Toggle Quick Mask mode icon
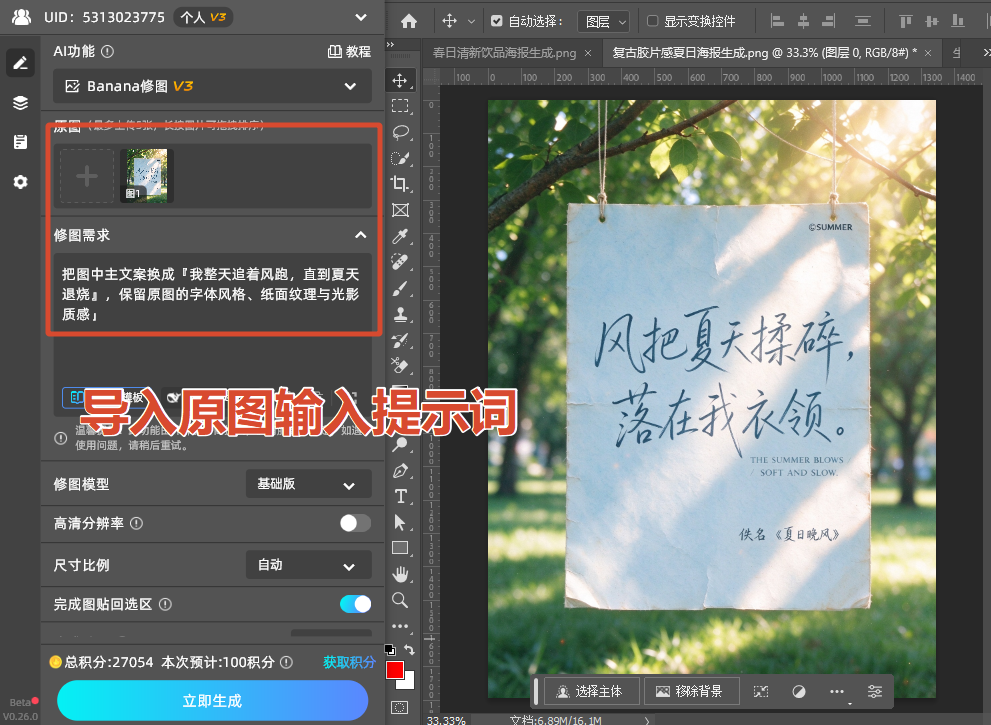This screenshot has height=725, width=991. pos(399,707)
